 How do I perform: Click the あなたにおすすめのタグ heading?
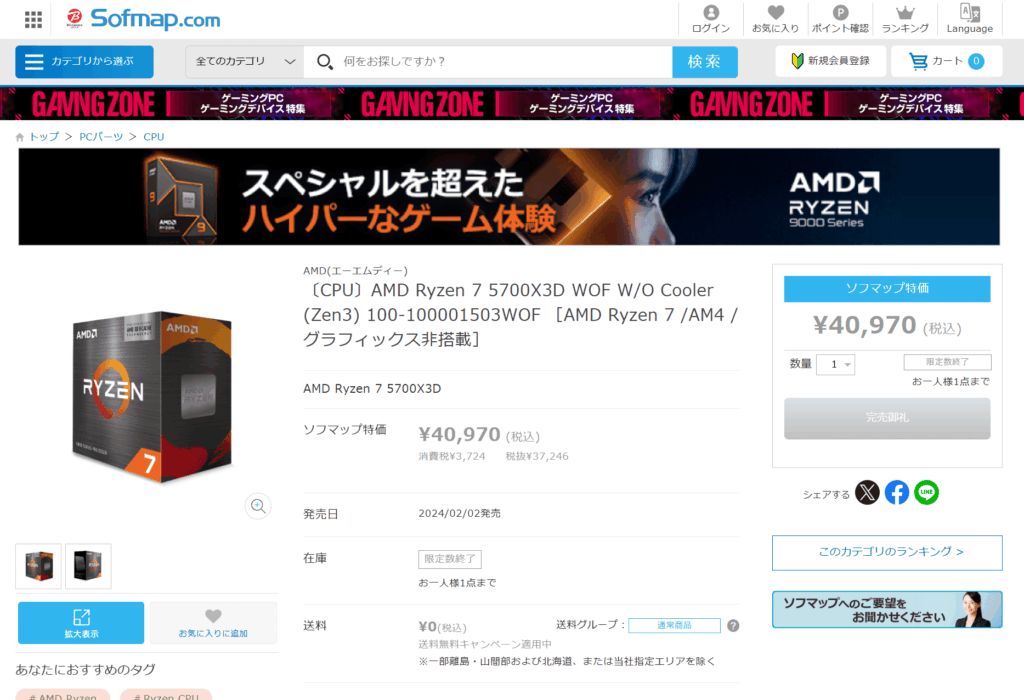[86, 669]
